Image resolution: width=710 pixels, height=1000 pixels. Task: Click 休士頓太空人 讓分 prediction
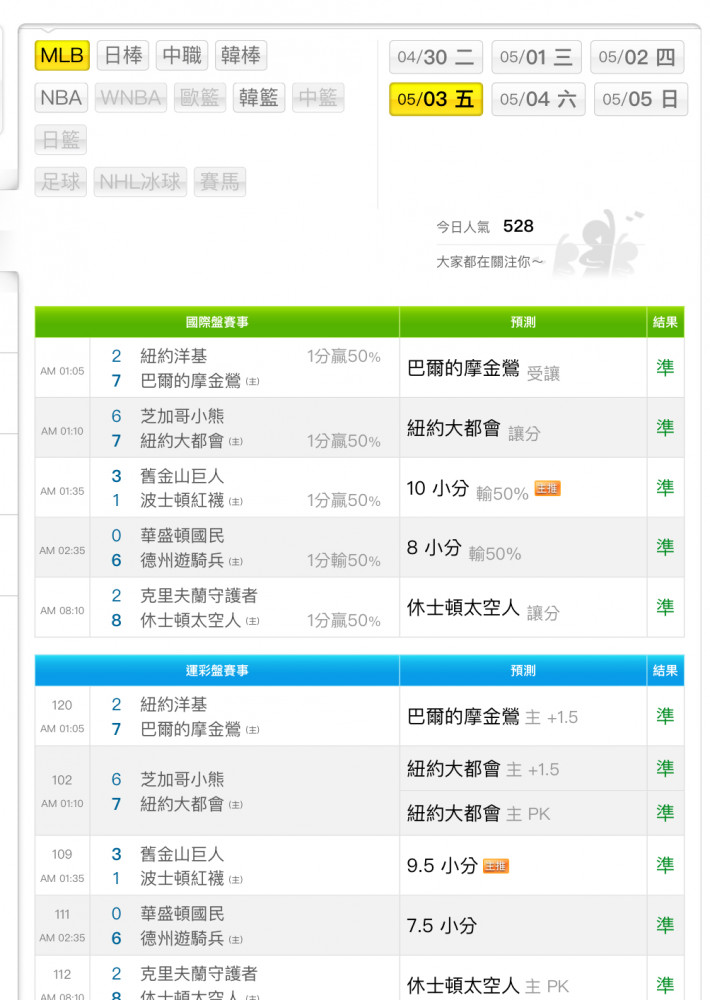pos(484,609)
